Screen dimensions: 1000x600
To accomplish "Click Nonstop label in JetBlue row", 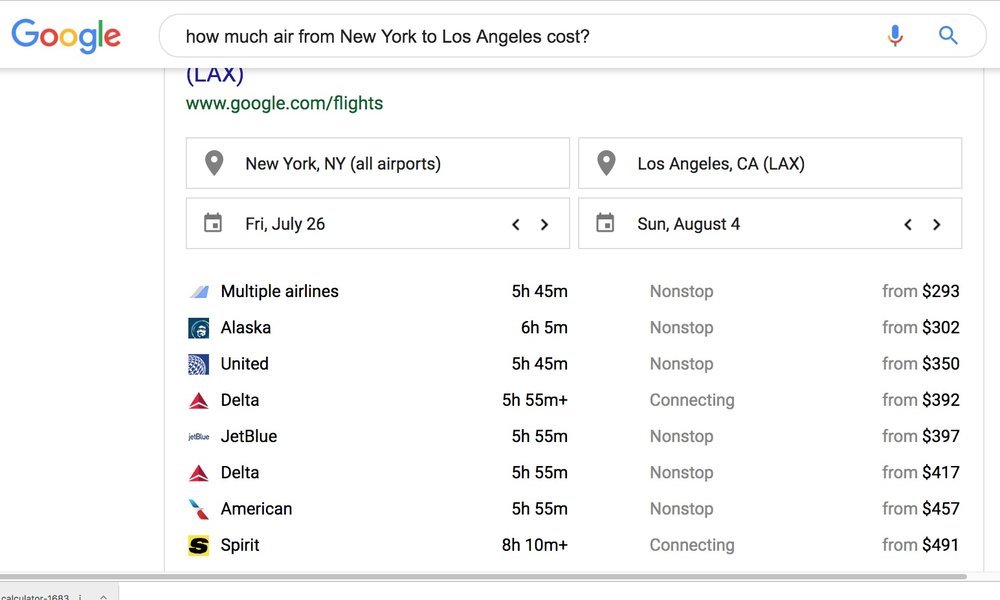I will tap(681, 437).
